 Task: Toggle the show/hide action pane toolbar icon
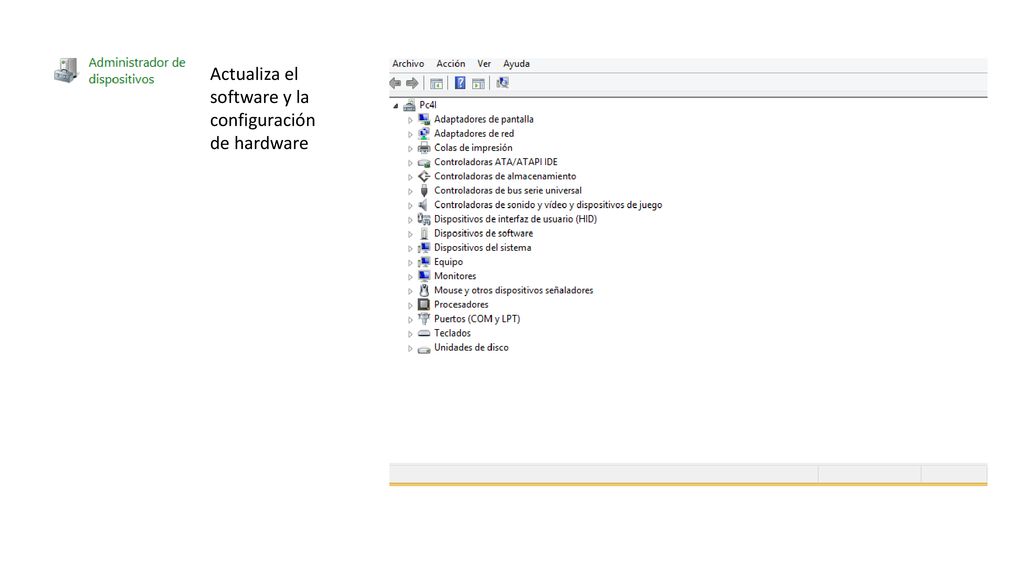[x=478, y=83]
